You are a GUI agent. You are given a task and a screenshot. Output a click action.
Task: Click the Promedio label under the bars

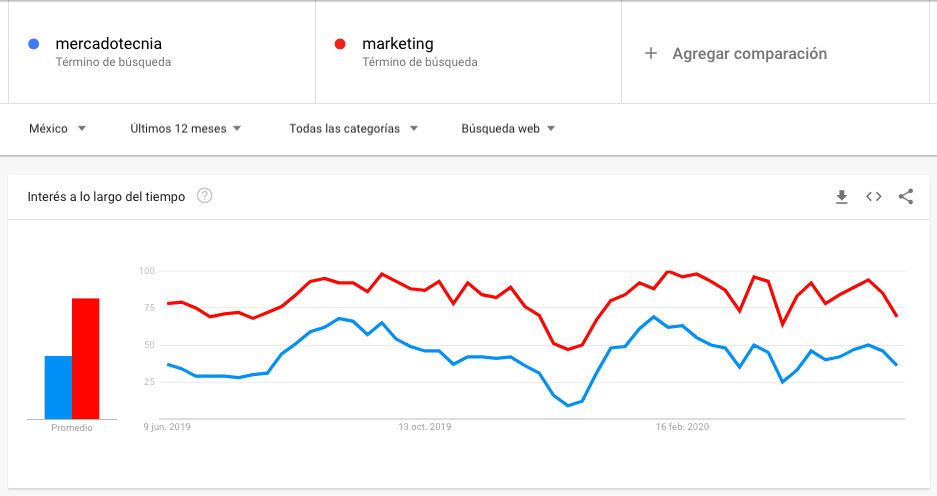point(71,428)
